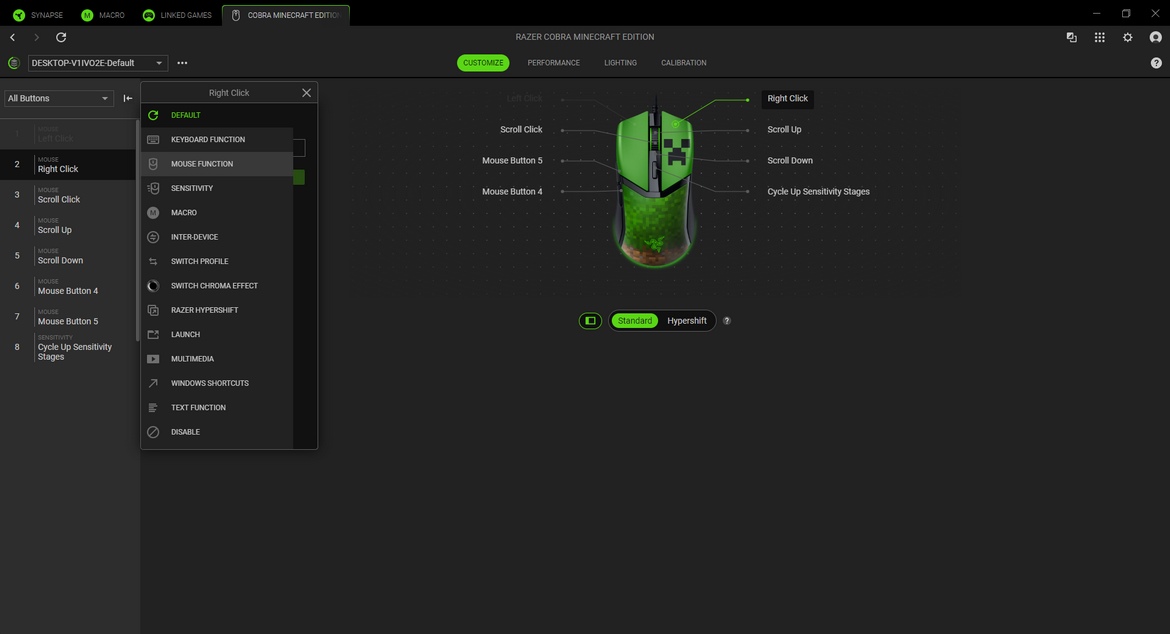Select the Multimedia option
The image size is (1170, 634).
click(216, 359)
